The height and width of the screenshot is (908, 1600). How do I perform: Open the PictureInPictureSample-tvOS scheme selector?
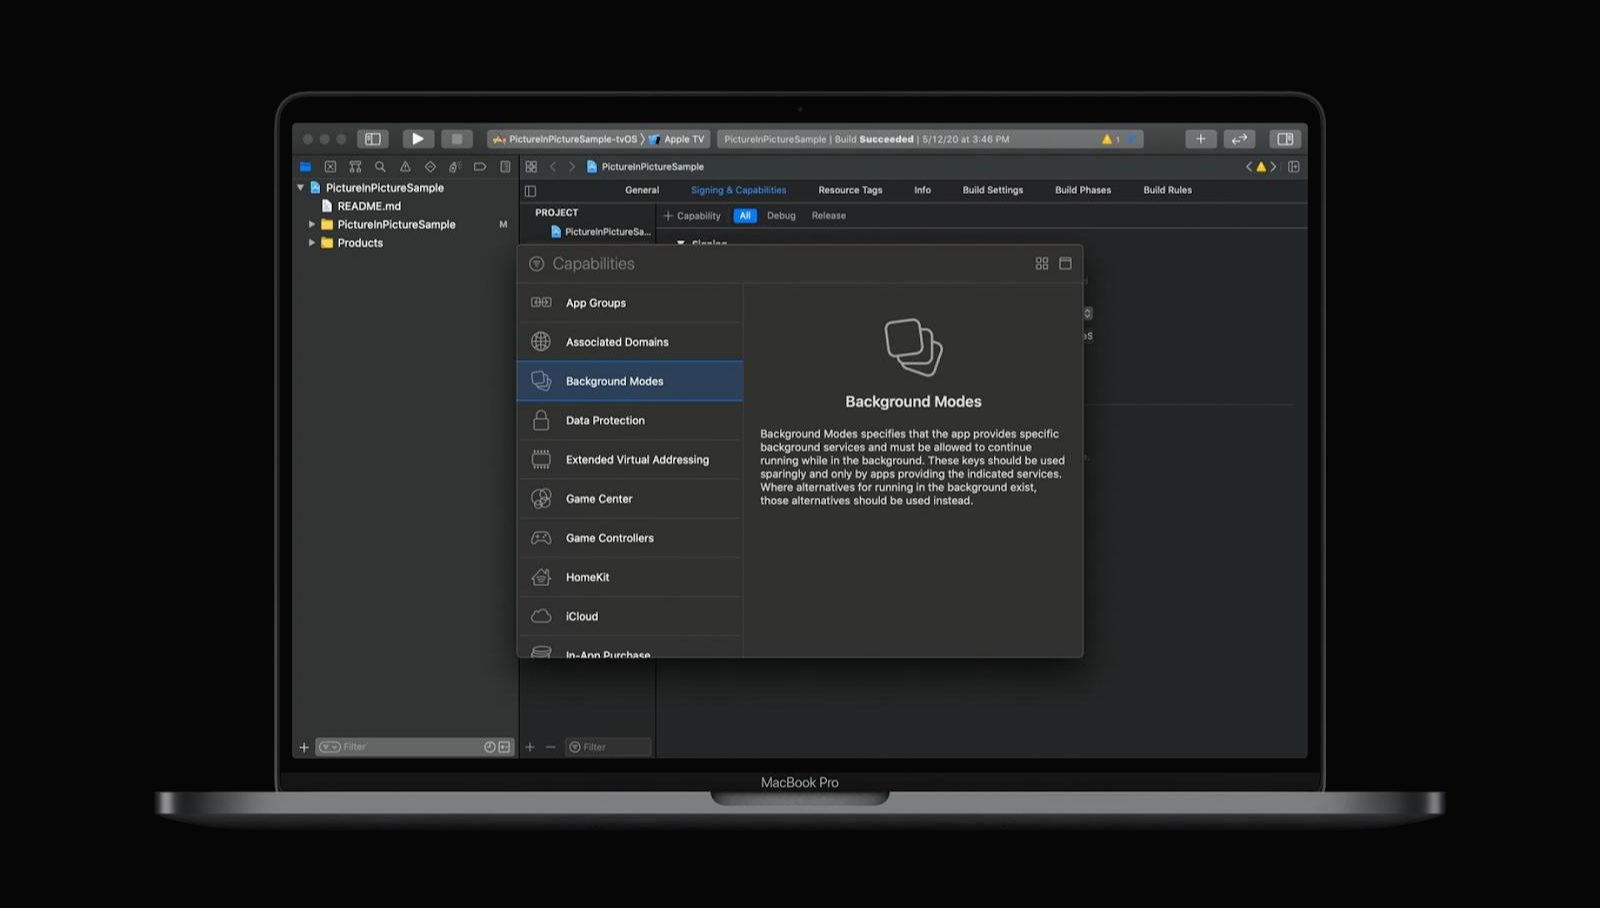click(565, 139)
